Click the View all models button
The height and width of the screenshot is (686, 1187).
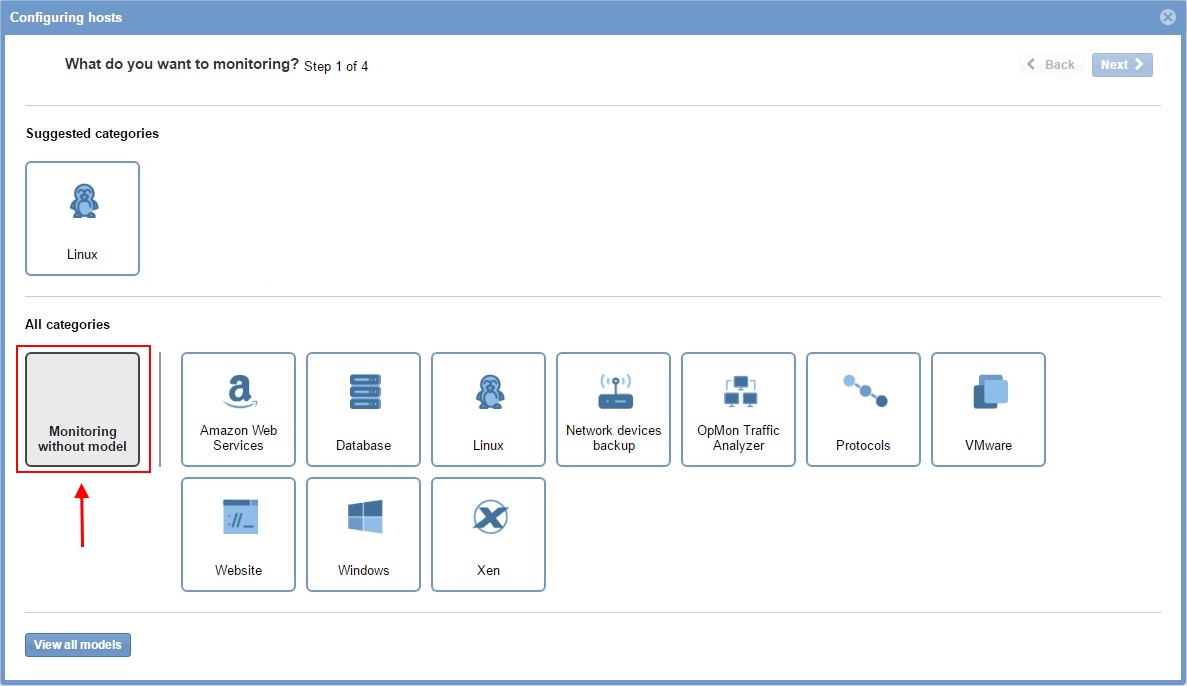[78, 645]
